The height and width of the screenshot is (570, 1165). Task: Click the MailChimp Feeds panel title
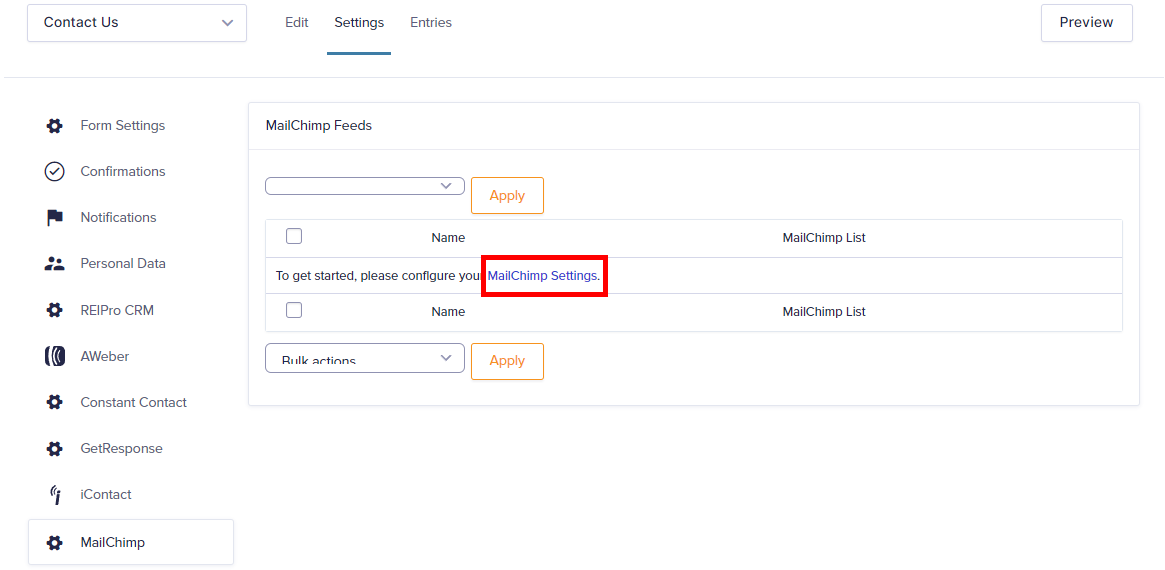click(319, 126)
